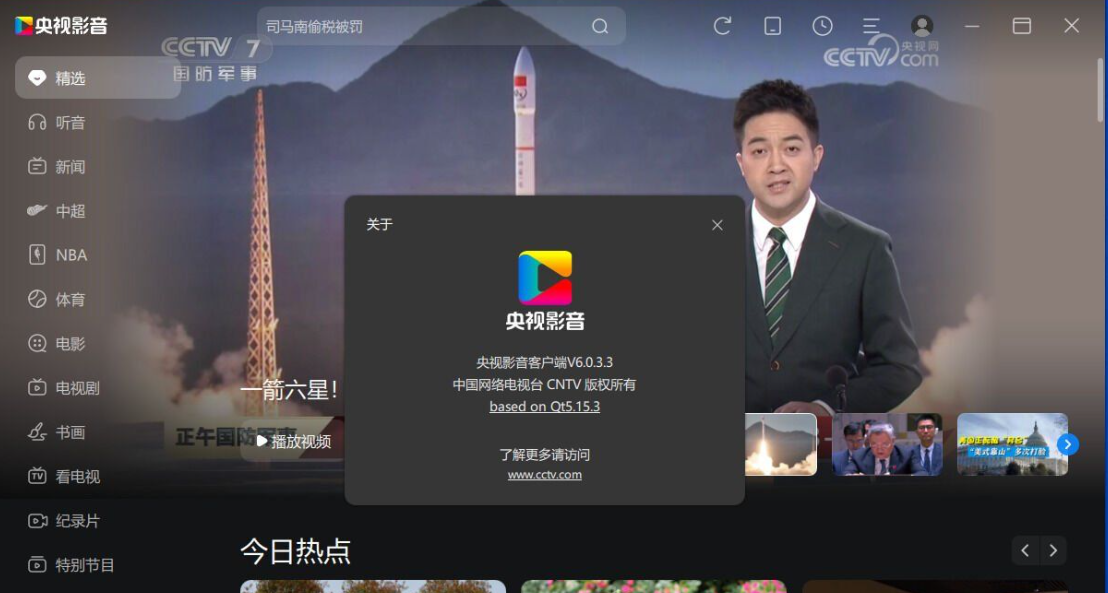Close the 关于 dialog
This screenshot has height=593, width=1108.
(x=717, y=225)
